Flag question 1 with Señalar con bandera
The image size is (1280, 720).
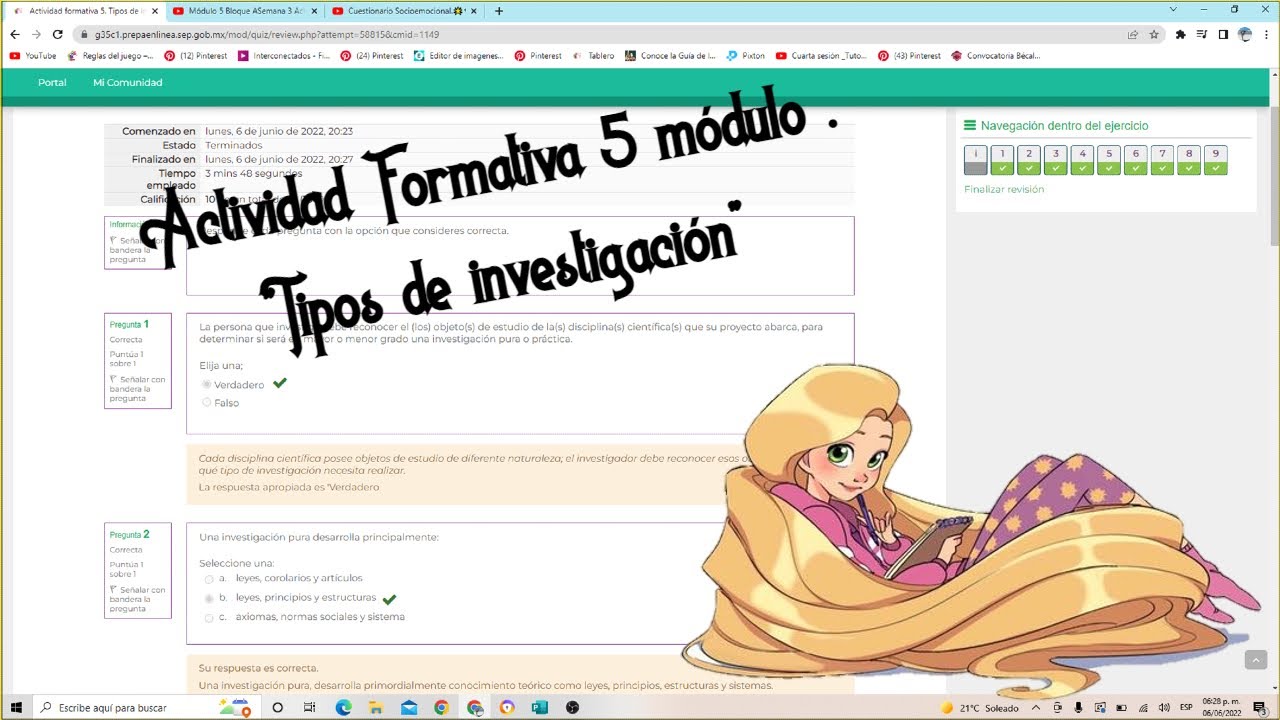pyautogui.click(x=137, y=388)
